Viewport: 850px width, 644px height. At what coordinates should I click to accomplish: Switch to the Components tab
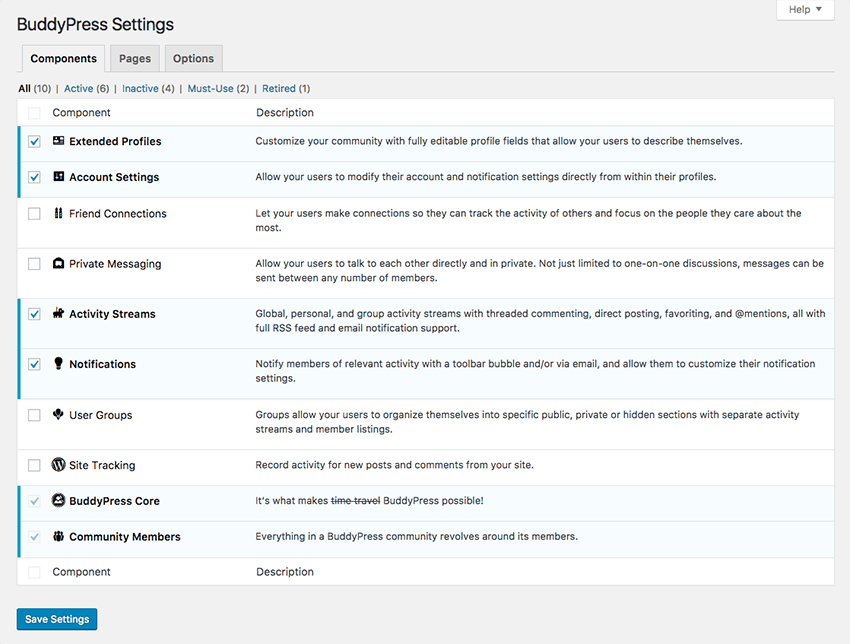[63, 59]
